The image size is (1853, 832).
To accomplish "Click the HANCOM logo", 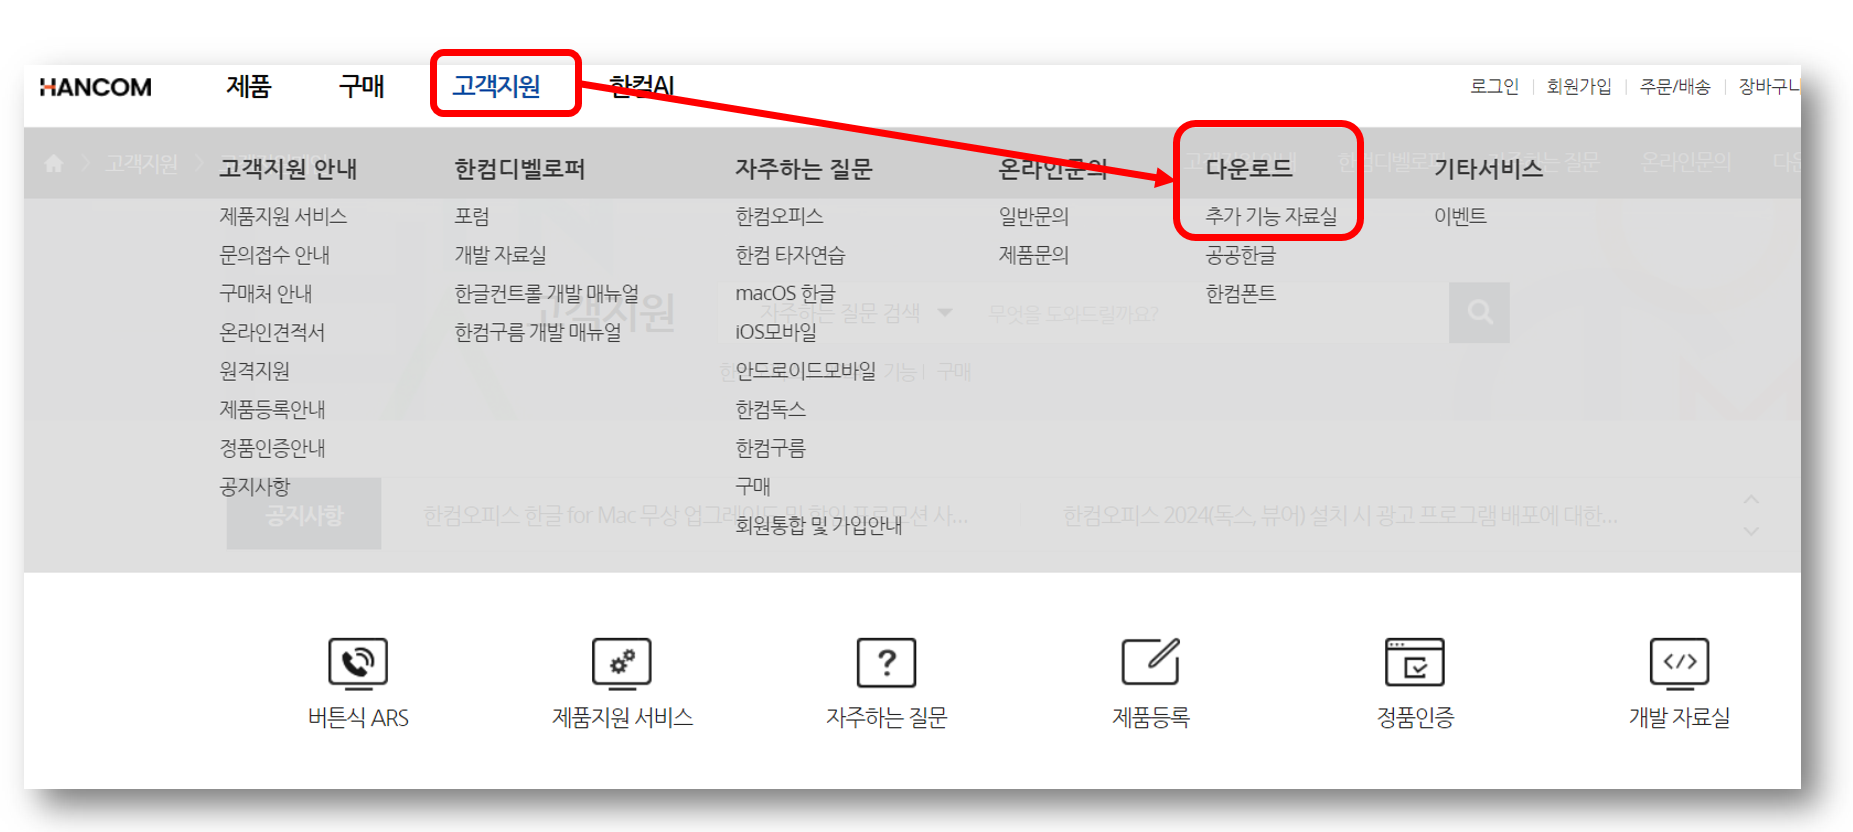I will (95, 87).
